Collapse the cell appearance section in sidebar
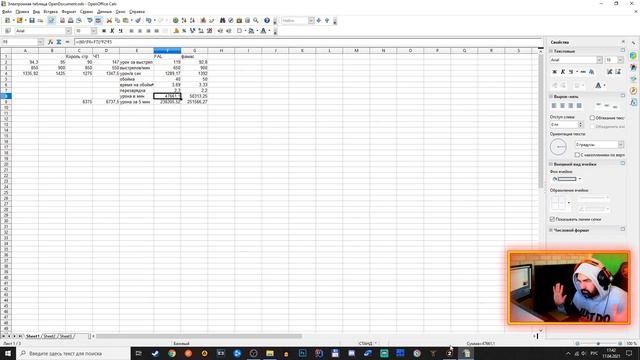The width and height of the screenshot is (640, 360). point(551,164)
